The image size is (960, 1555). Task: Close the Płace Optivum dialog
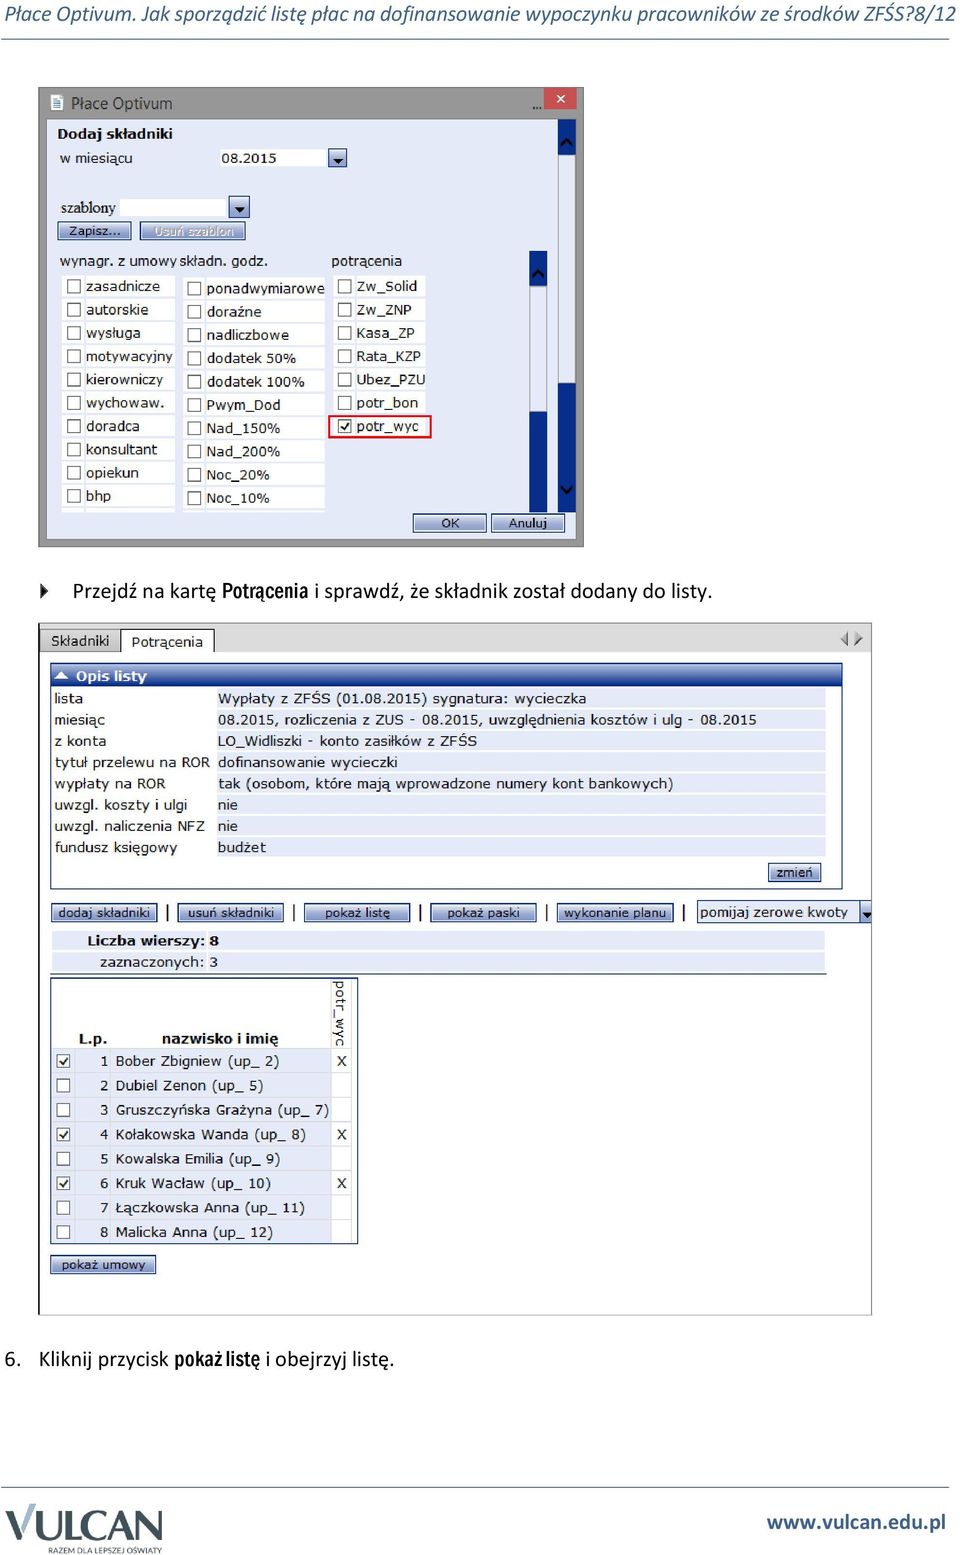(x=561, y=99)
